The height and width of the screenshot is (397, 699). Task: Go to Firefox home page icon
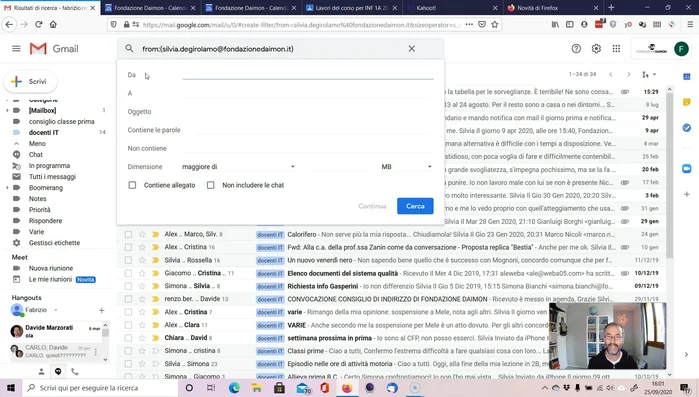(x=53, y=24)
